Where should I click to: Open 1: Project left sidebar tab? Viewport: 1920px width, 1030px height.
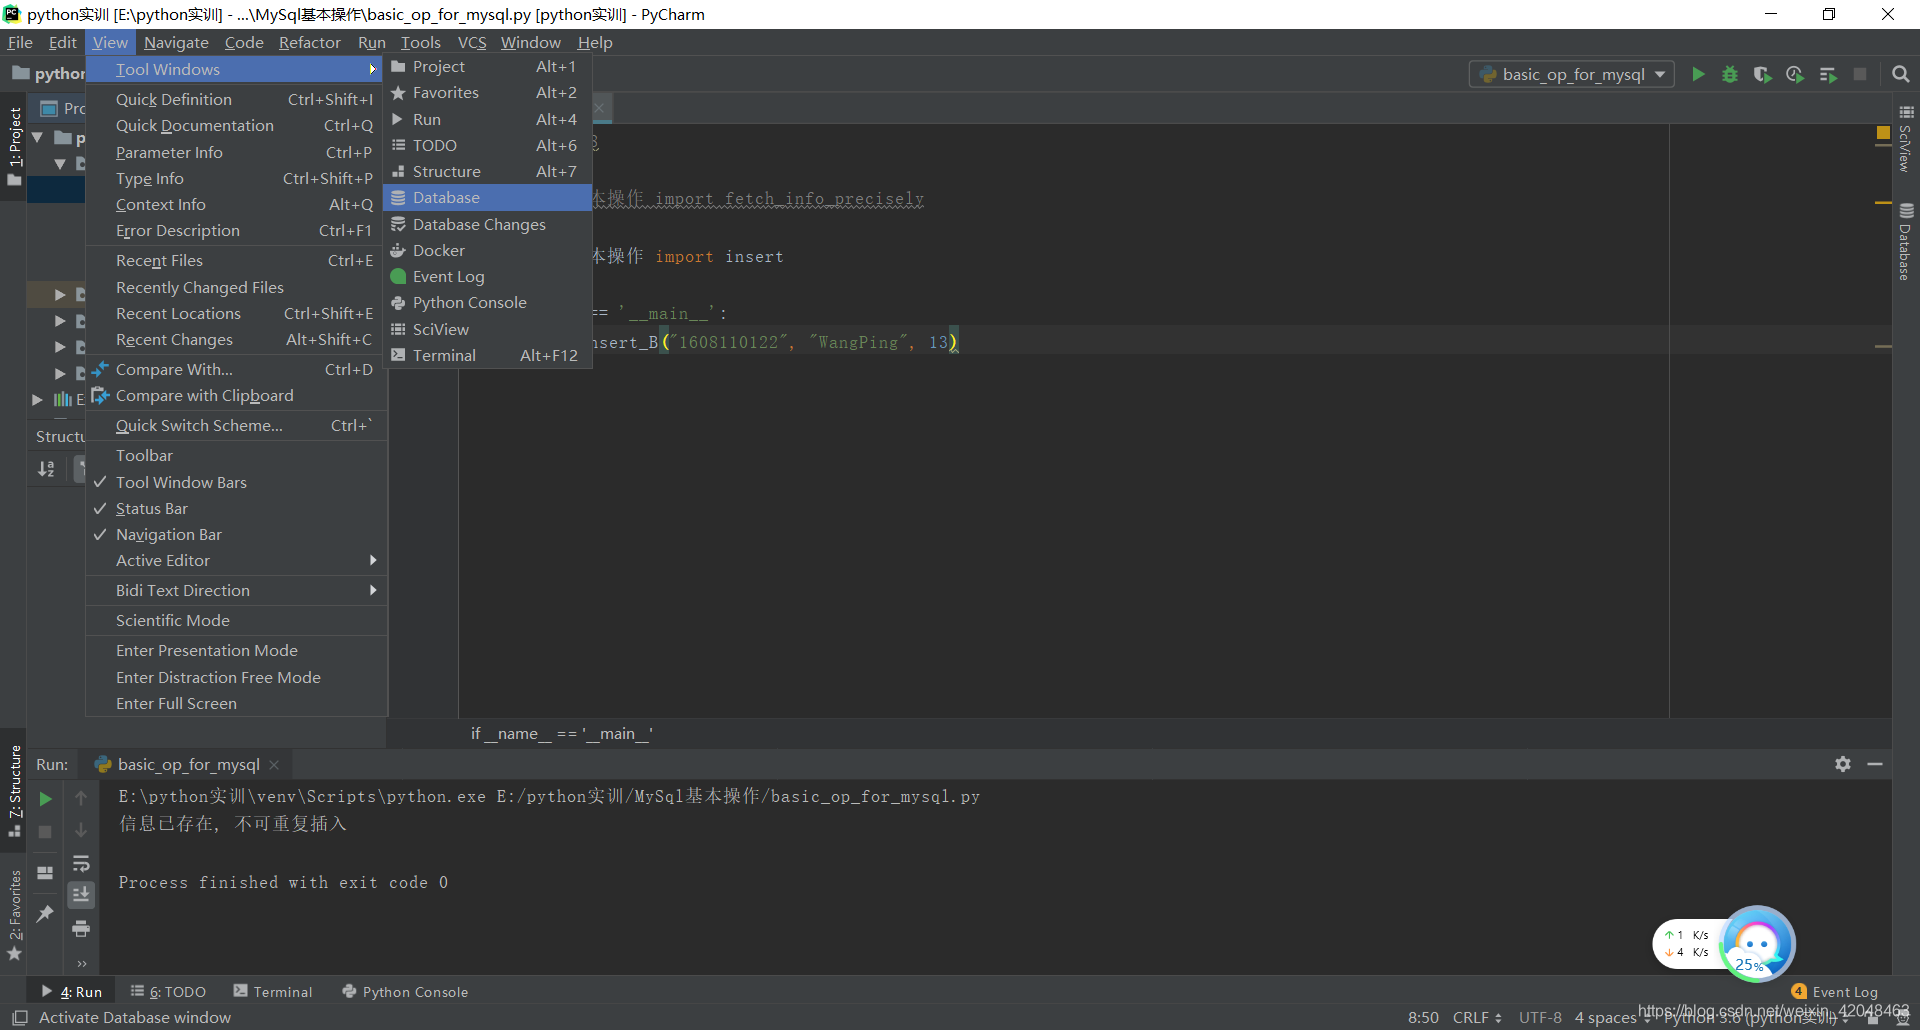pos(14,146)
